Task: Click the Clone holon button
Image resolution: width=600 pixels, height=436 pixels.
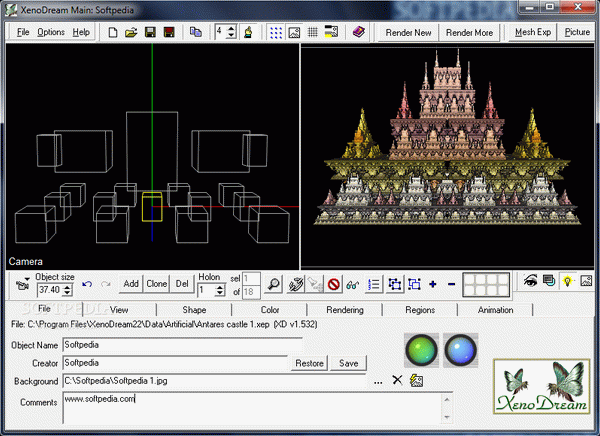Action: point(157,284)
